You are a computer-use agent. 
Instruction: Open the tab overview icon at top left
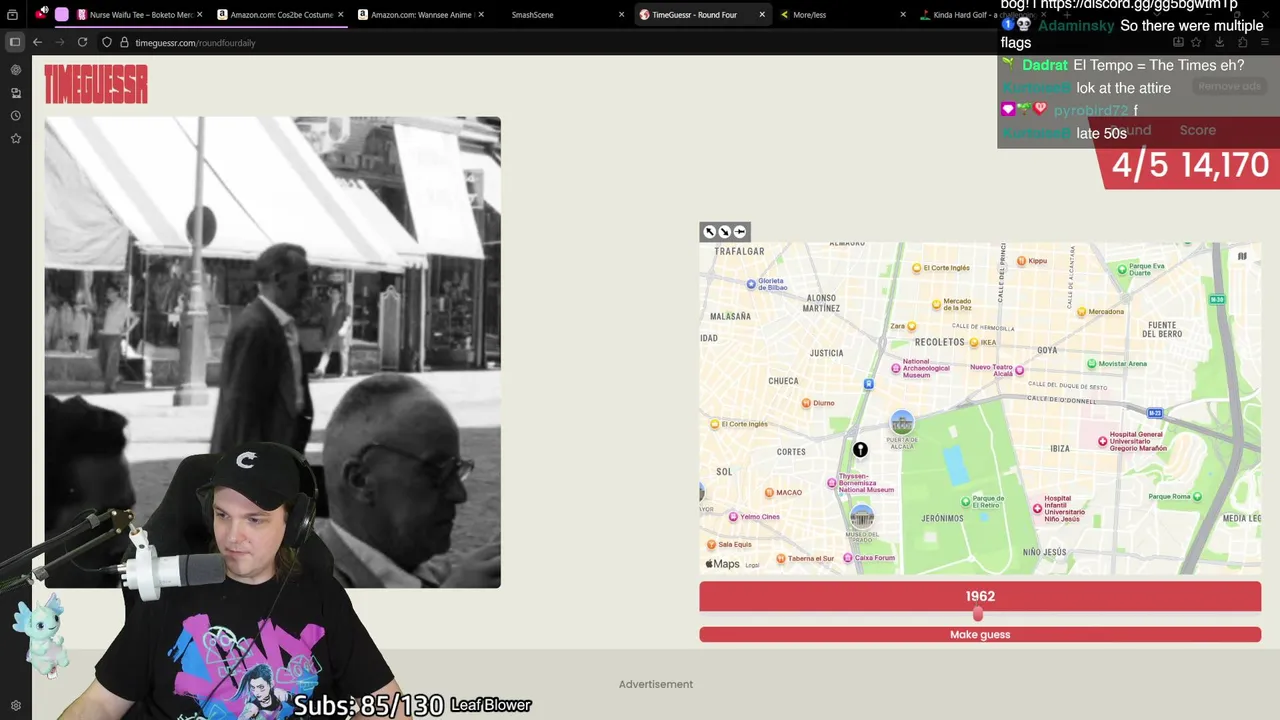click(x=12, y=15)
